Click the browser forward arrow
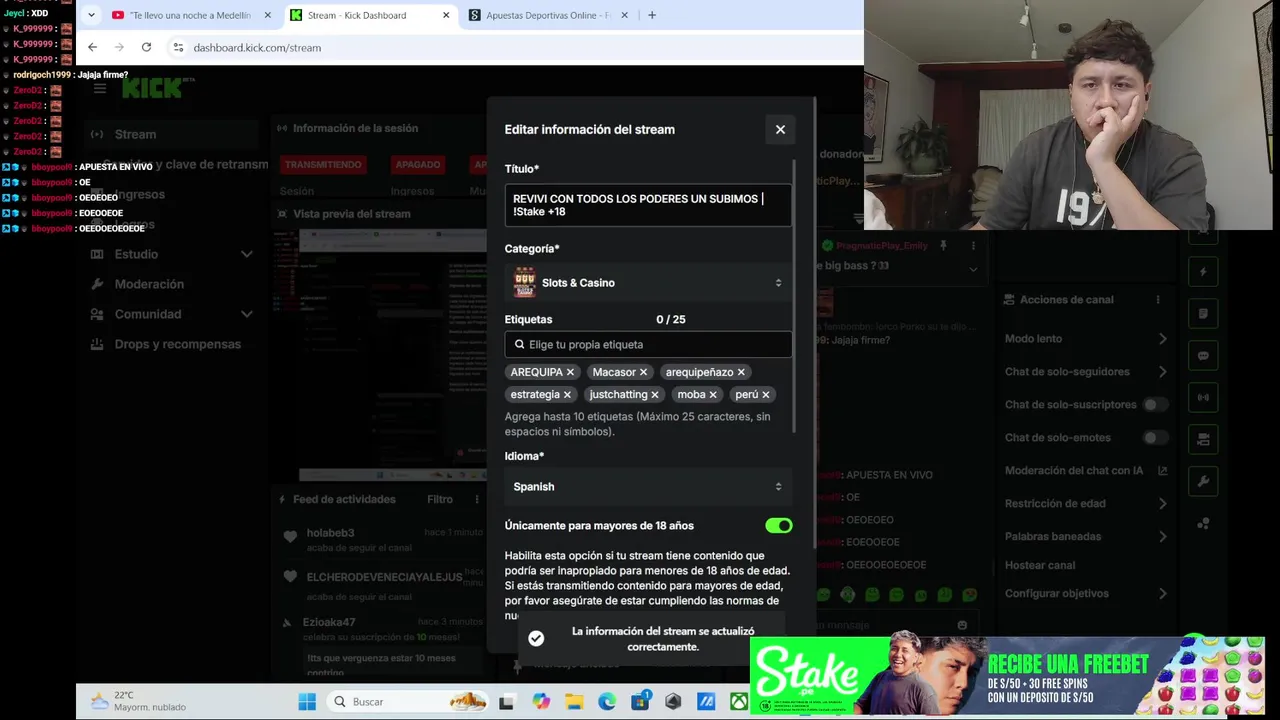1280x720 pixels. point(119,47)
